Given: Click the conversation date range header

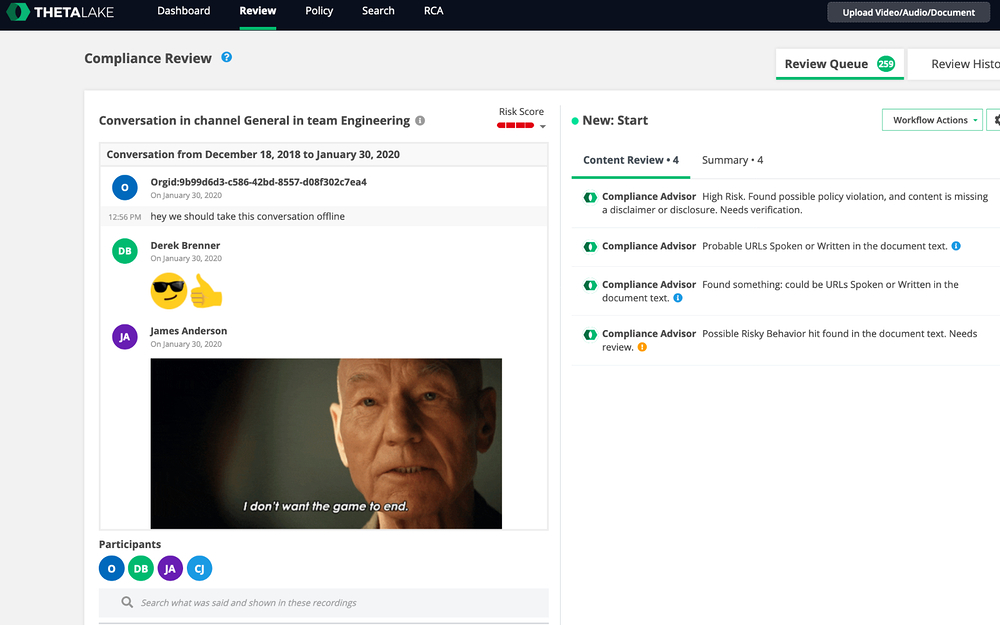Looking at the screenshot, I should pos(324,154).
